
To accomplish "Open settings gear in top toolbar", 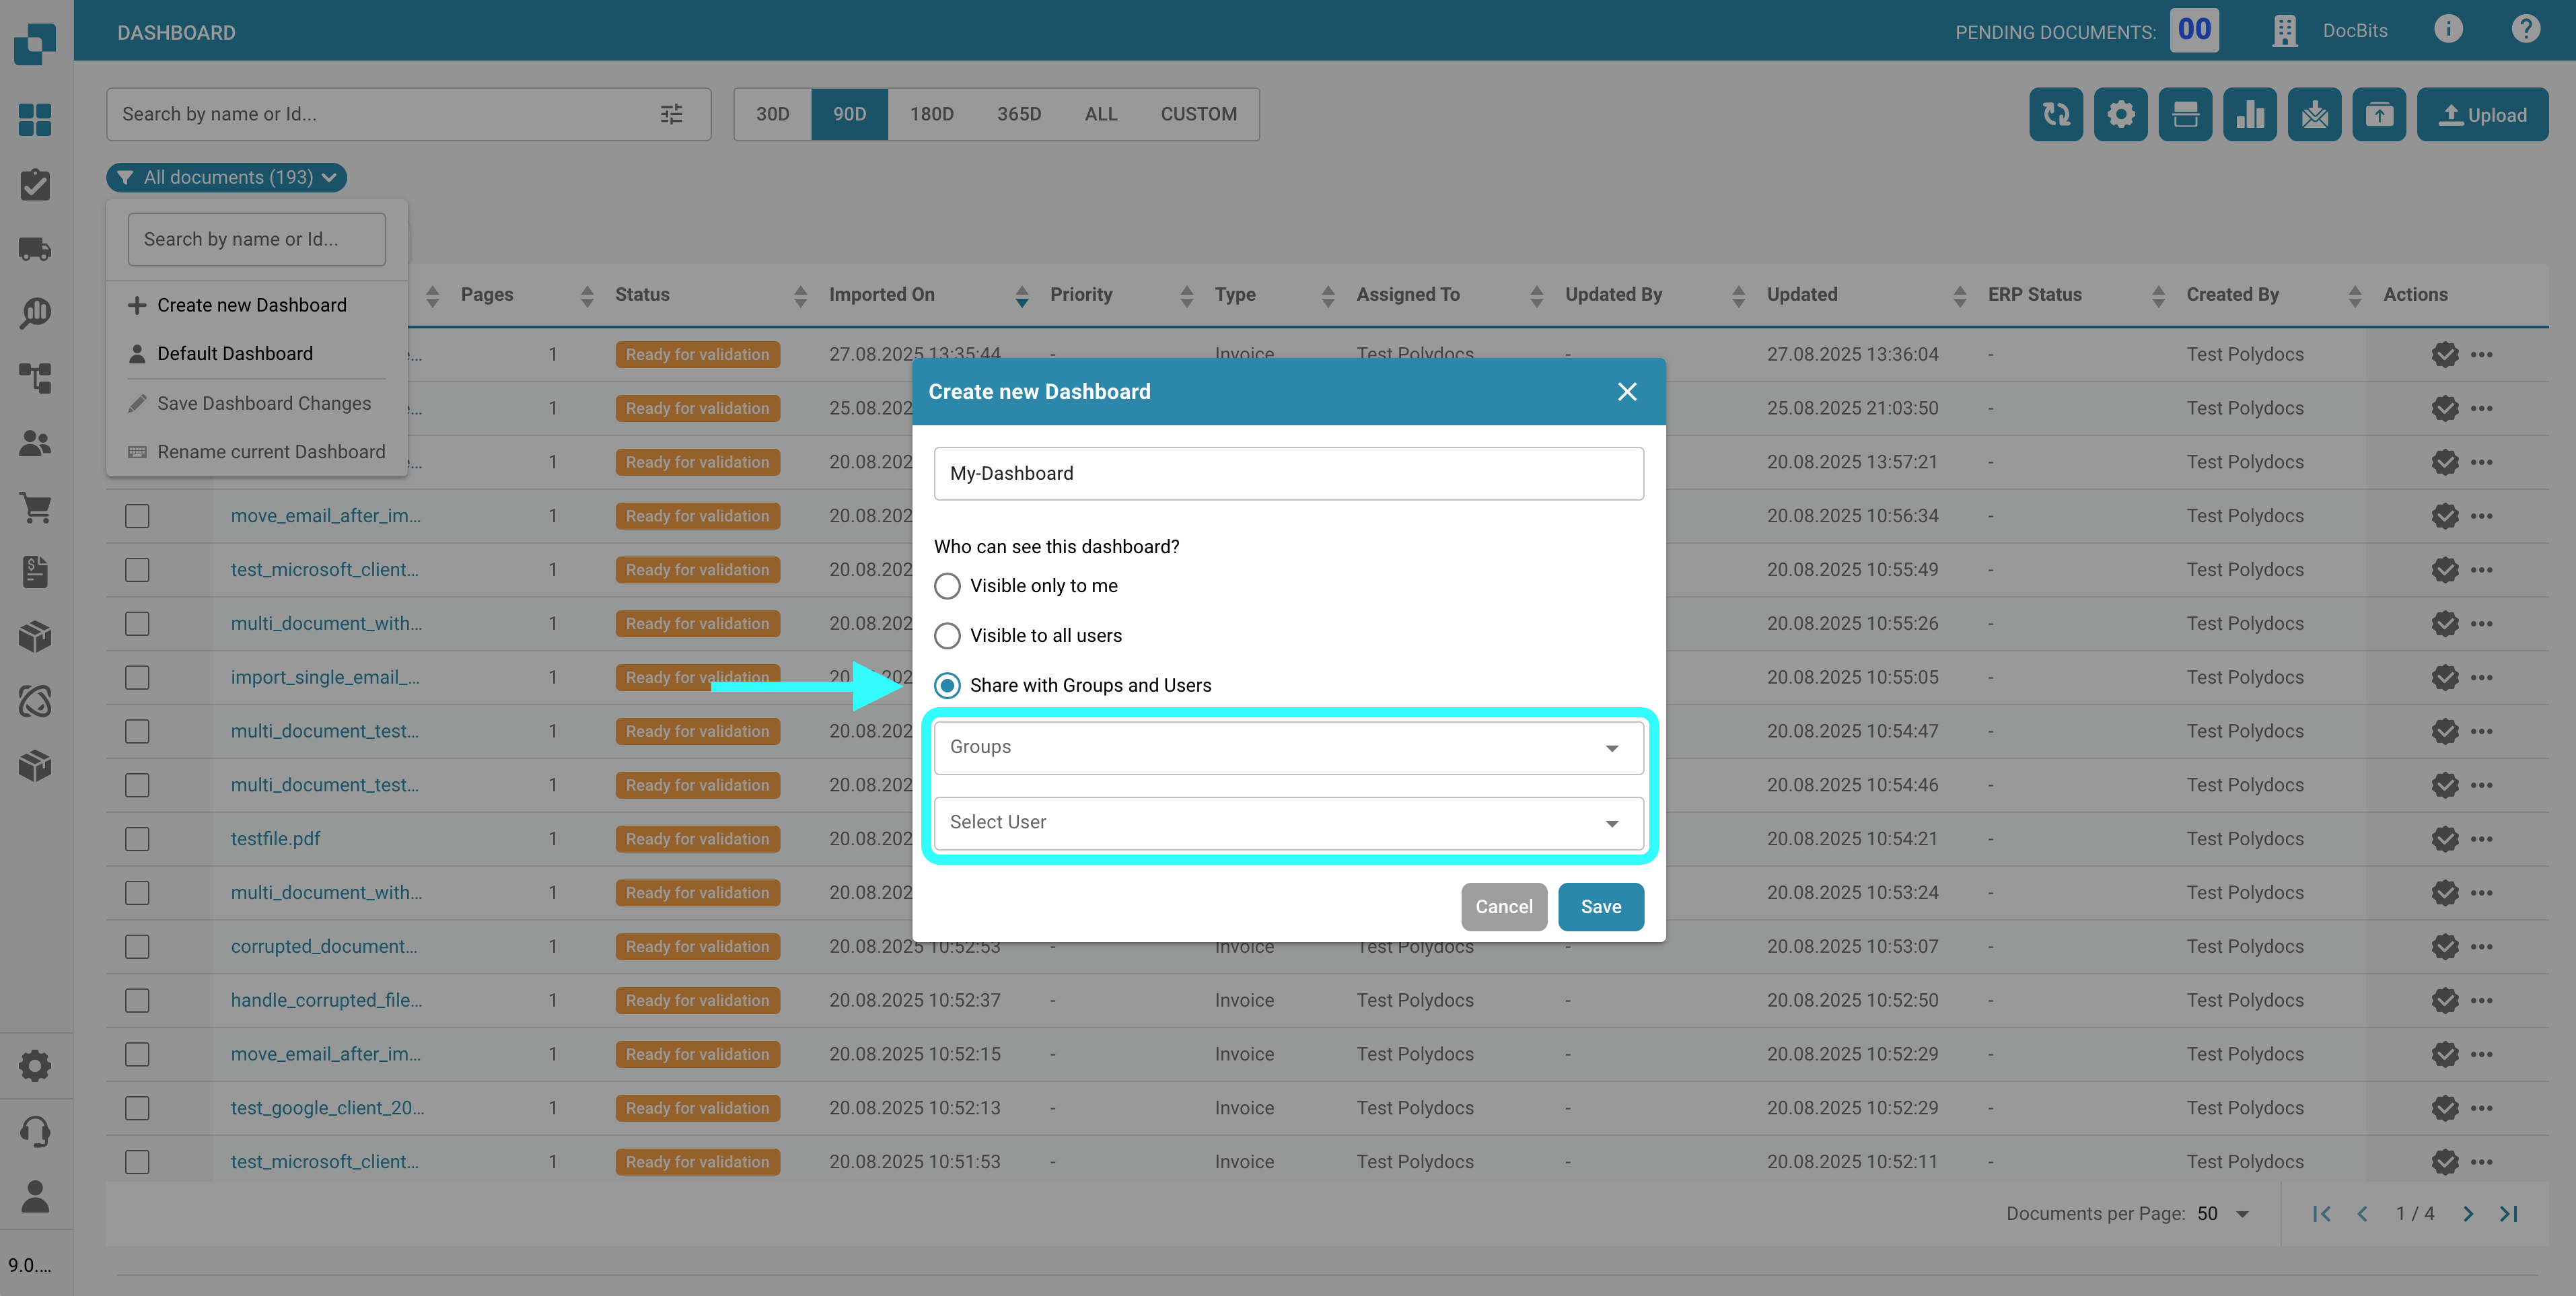I will point(2120,115).
